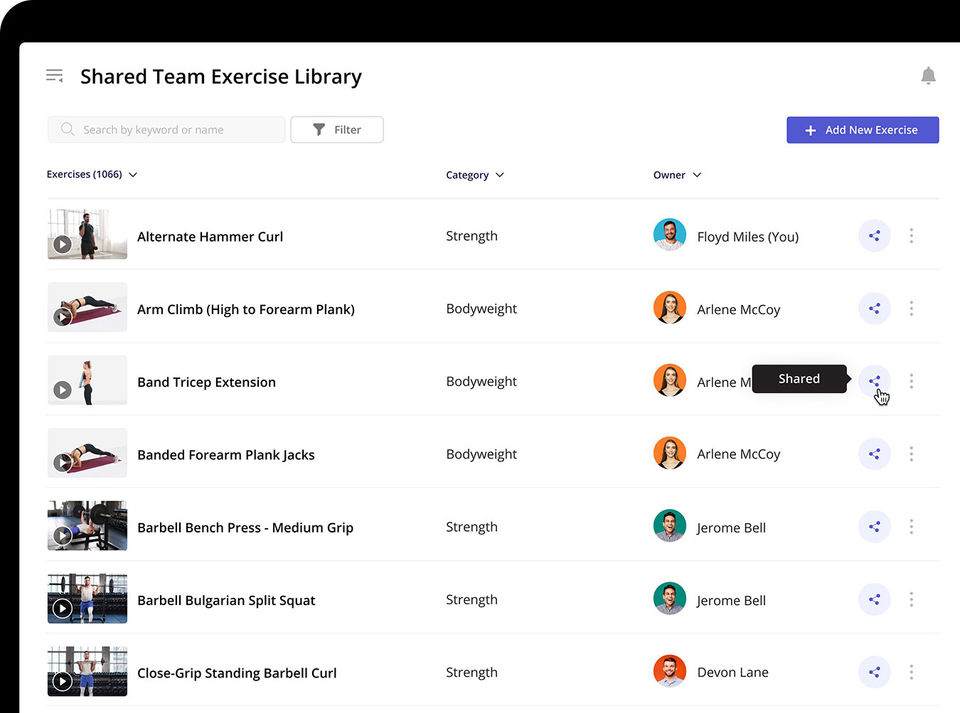Screen dimensions: 960x713
Task: Play Barbell Bulgarian Split Squat thumbnail
Action: point(87,599)
